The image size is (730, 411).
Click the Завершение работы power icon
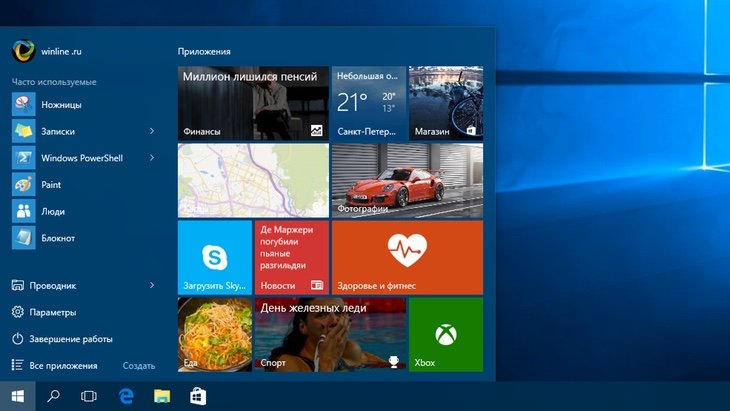[x=18, y=339]
